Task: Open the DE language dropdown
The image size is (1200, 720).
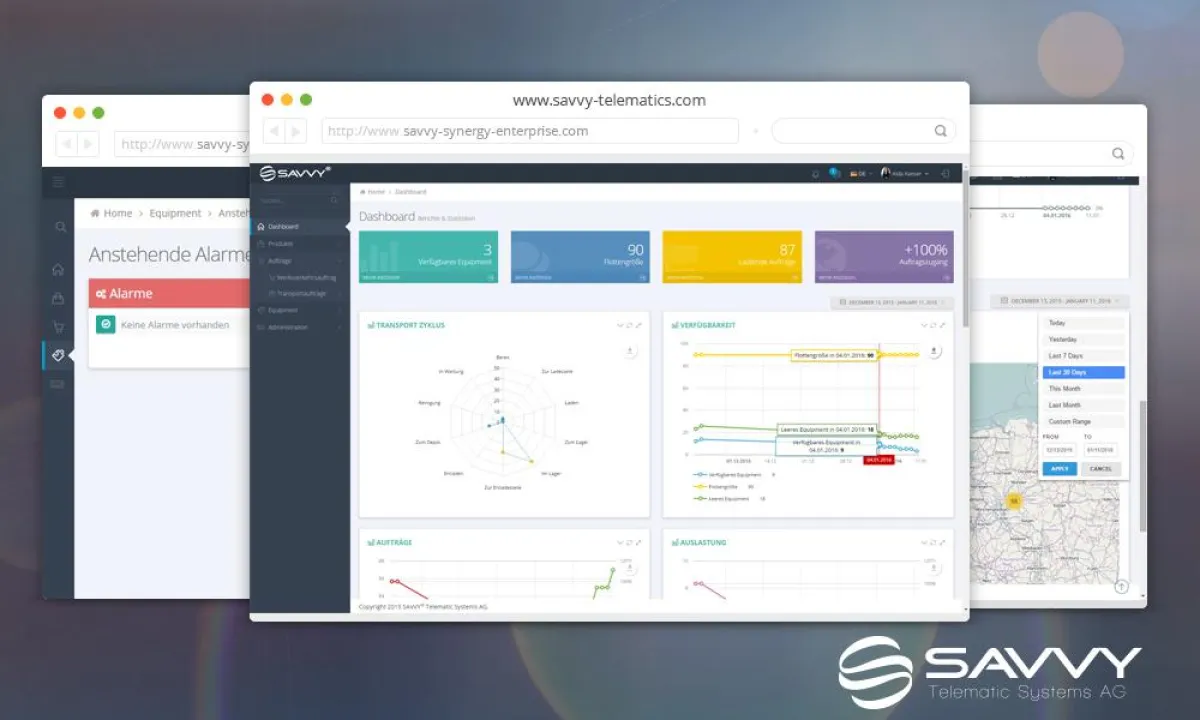Action: click(x=858, y=174)
